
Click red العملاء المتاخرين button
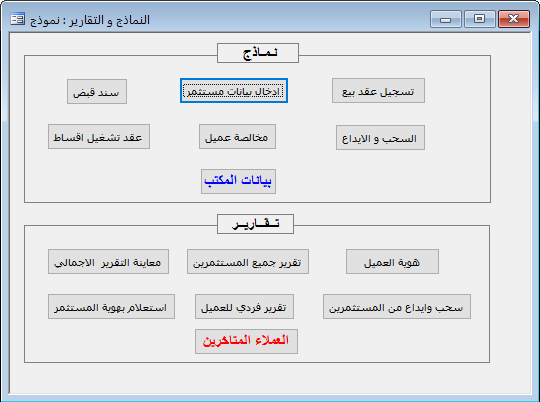pyautogui.click(x=246, y=341)
